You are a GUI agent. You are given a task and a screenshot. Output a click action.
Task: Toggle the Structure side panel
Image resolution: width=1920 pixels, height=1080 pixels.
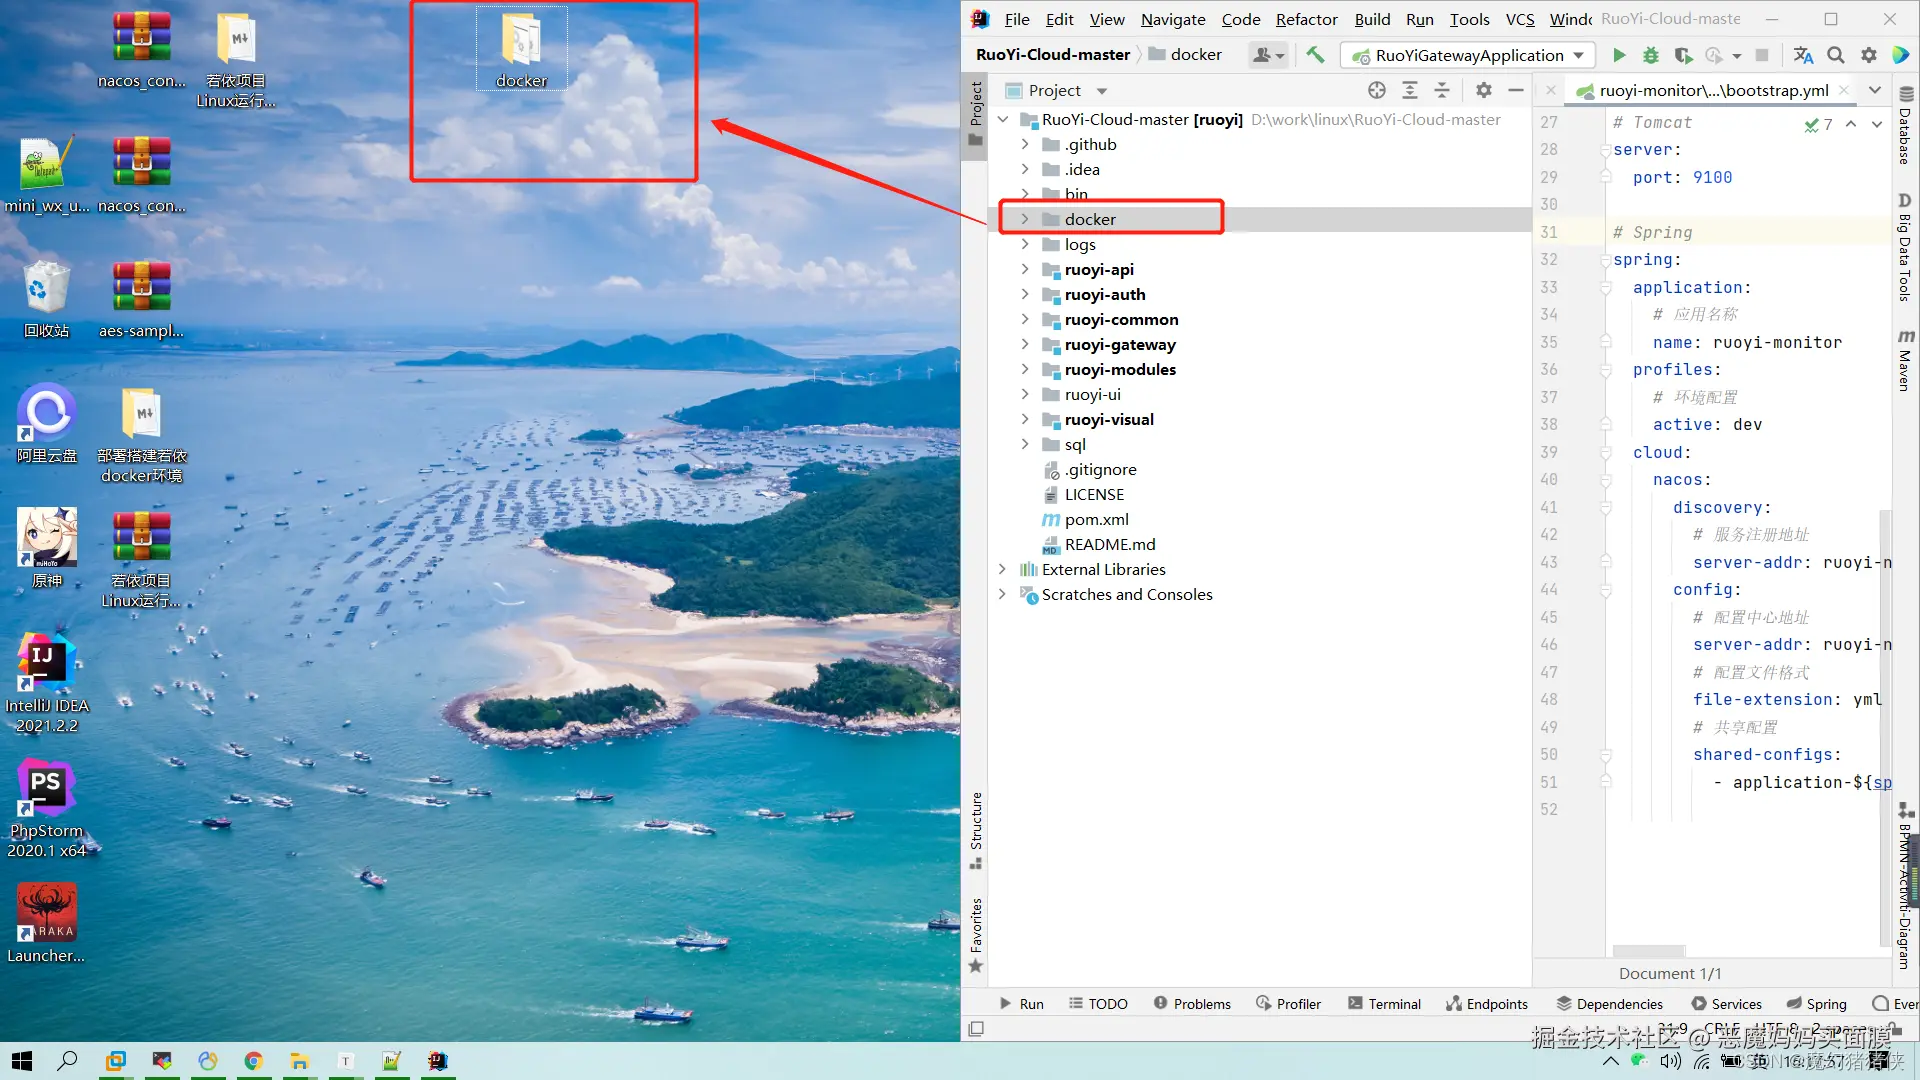click(x=976, y=830)
